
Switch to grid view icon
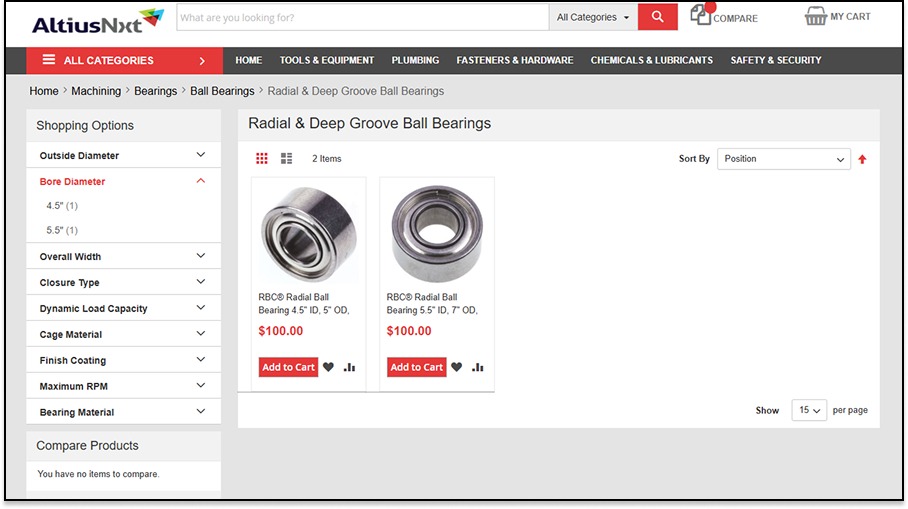click(x=262, y=159)
